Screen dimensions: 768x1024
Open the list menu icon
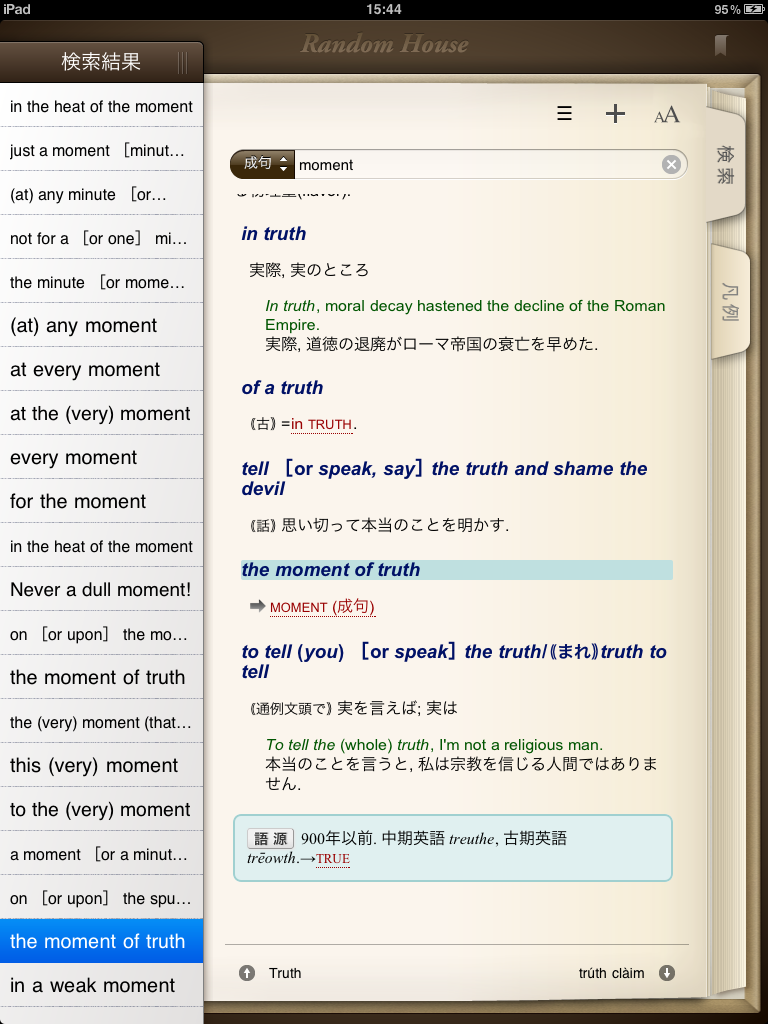pyautogui.click(x=565, y=114)
